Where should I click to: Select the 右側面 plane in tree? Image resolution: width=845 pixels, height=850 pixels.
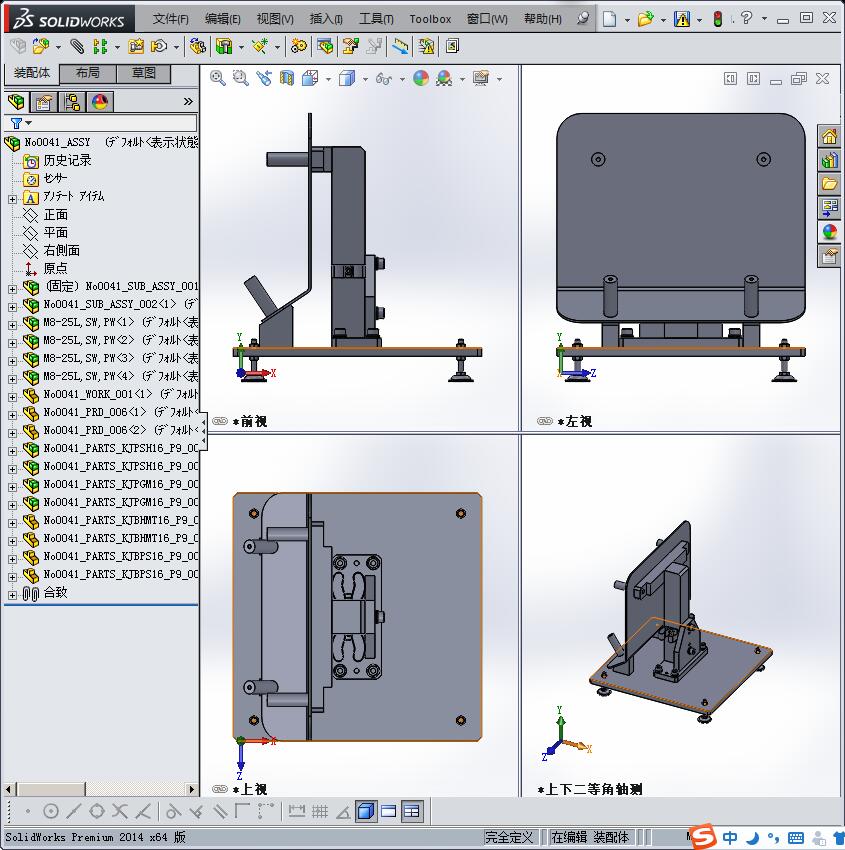point(61,250)
